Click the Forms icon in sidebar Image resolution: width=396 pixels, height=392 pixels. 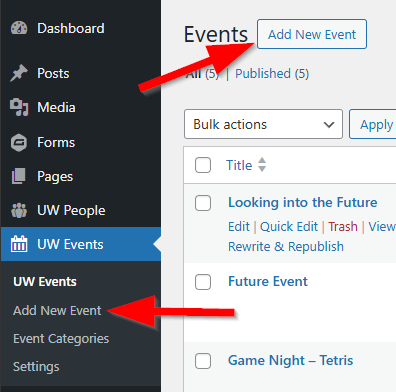click(19, 143)
